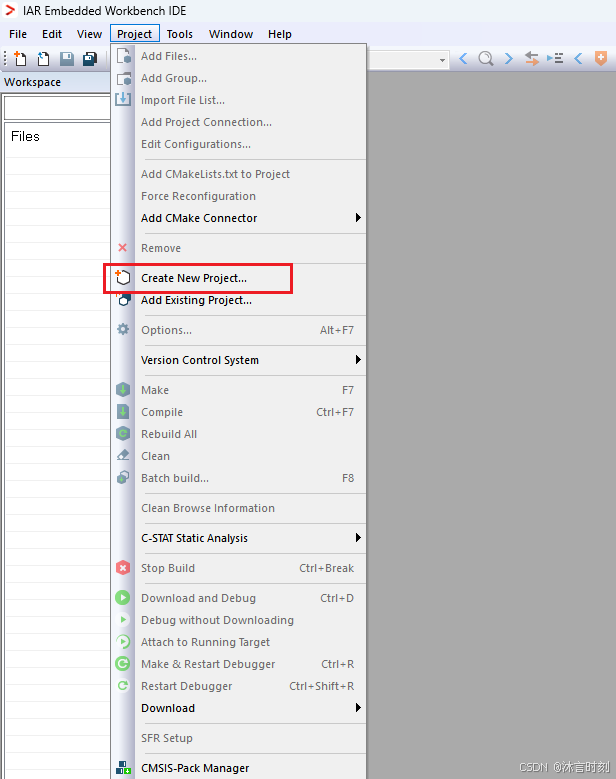The image size is (616, 779).
Task: Click the Options gear icon
Action: (x=123, y=329)
